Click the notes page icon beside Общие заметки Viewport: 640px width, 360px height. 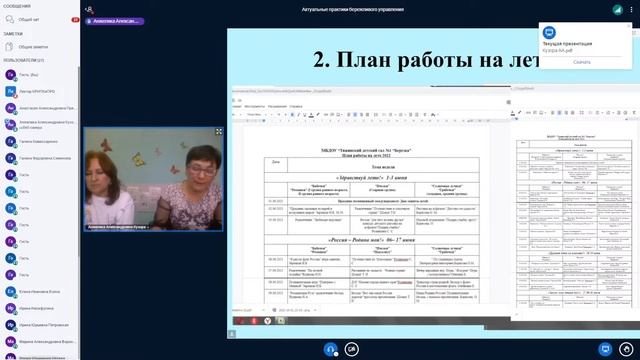tap(9, 47)
